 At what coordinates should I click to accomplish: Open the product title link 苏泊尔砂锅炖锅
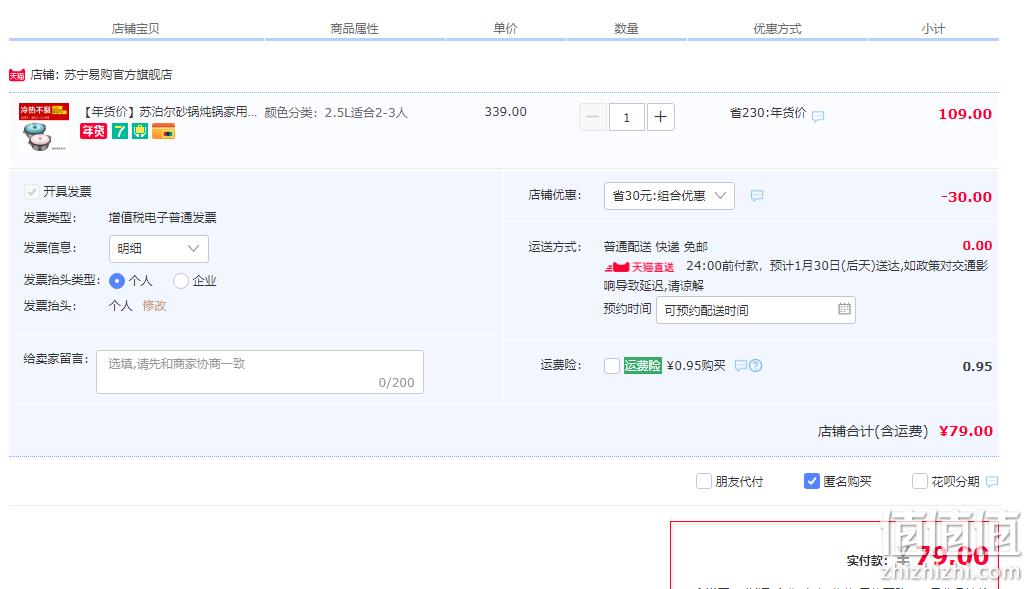169,112
